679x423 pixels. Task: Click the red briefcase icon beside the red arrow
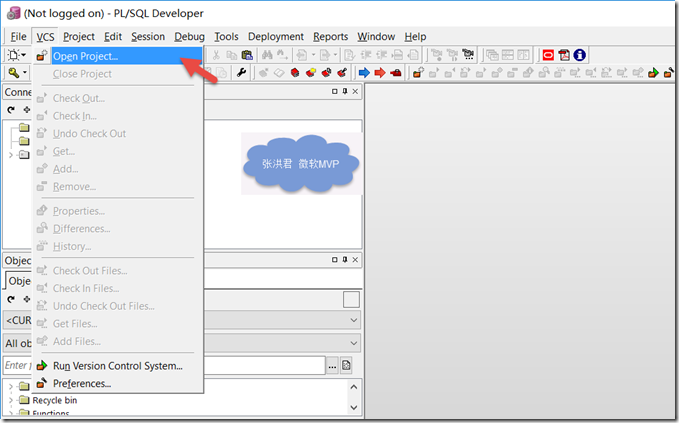[x=395, y=73]
